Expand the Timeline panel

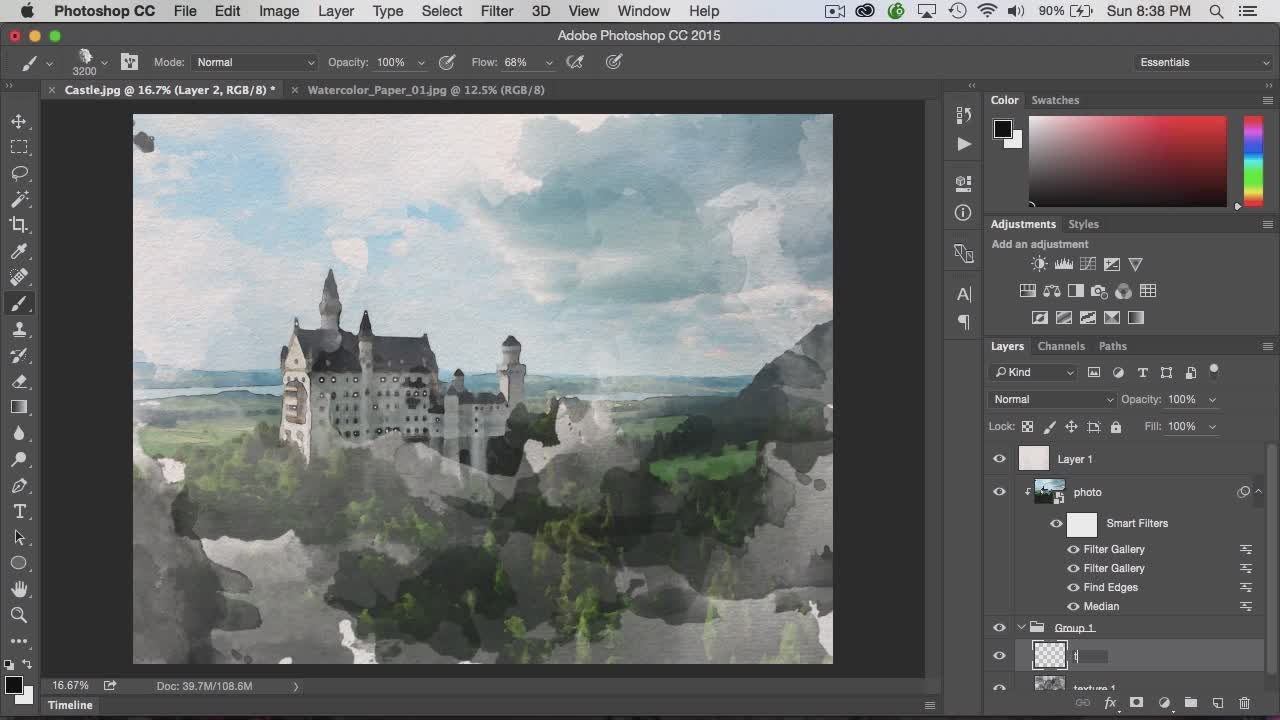(x=70, y=705)
